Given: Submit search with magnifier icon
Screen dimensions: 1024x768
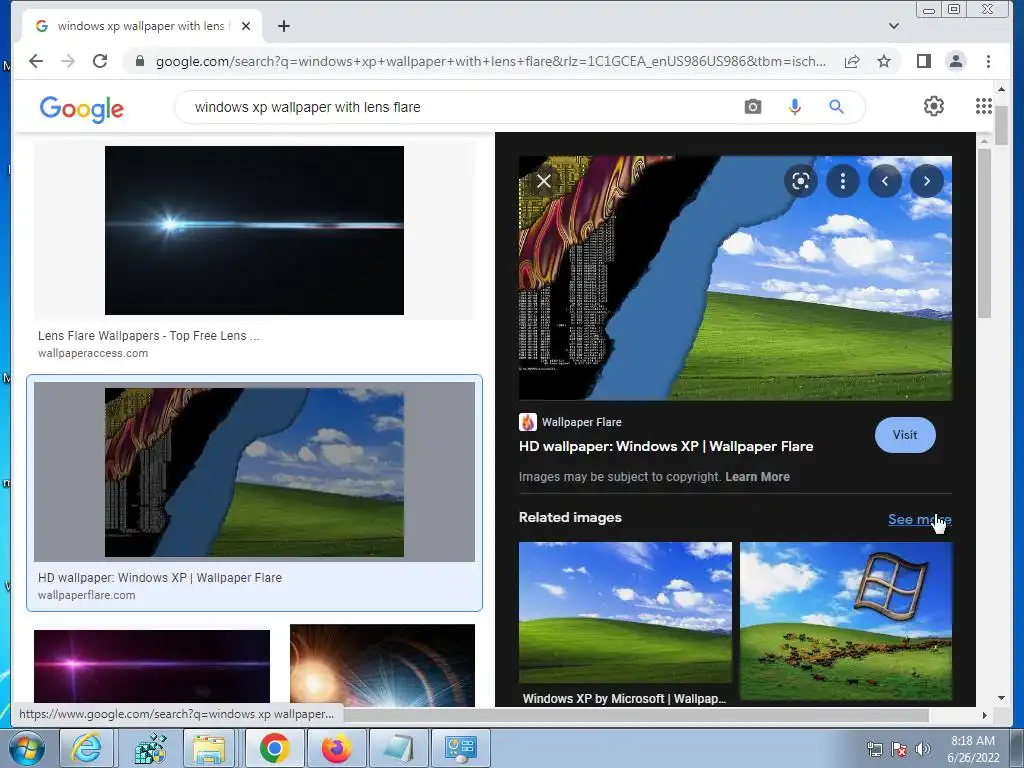Looking at the screenshot, I should (x=836, y=106).
